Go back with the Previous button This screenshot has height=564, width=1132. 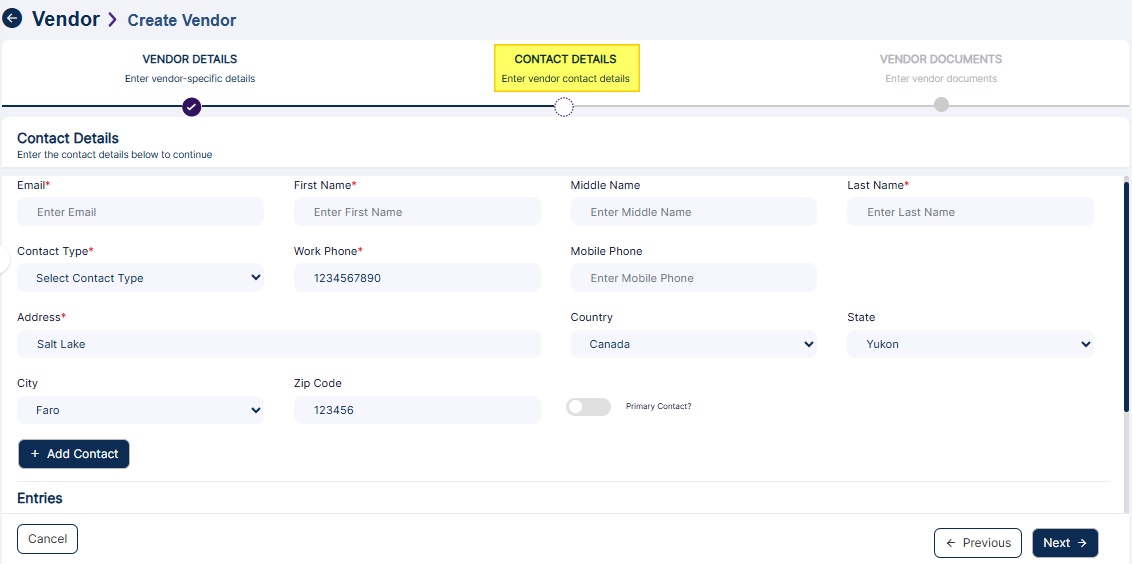(978, 543)
